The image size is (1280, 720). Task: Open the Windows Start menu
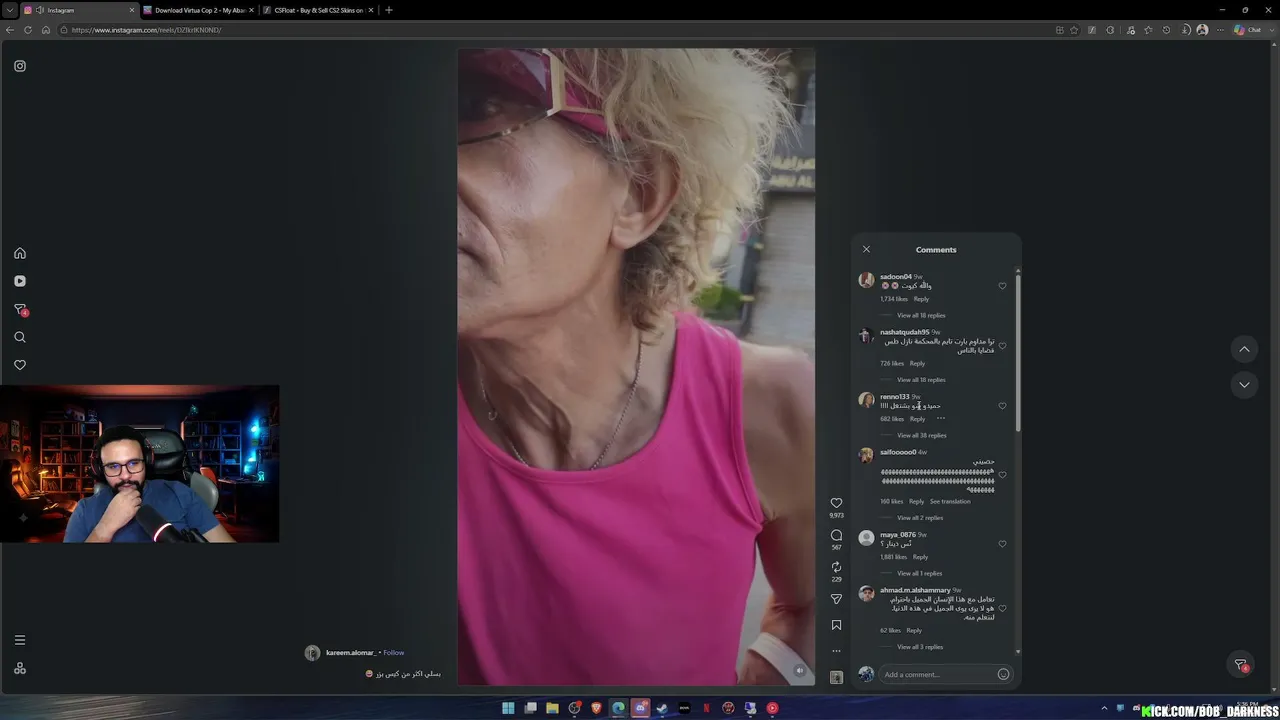click(508, 708)
